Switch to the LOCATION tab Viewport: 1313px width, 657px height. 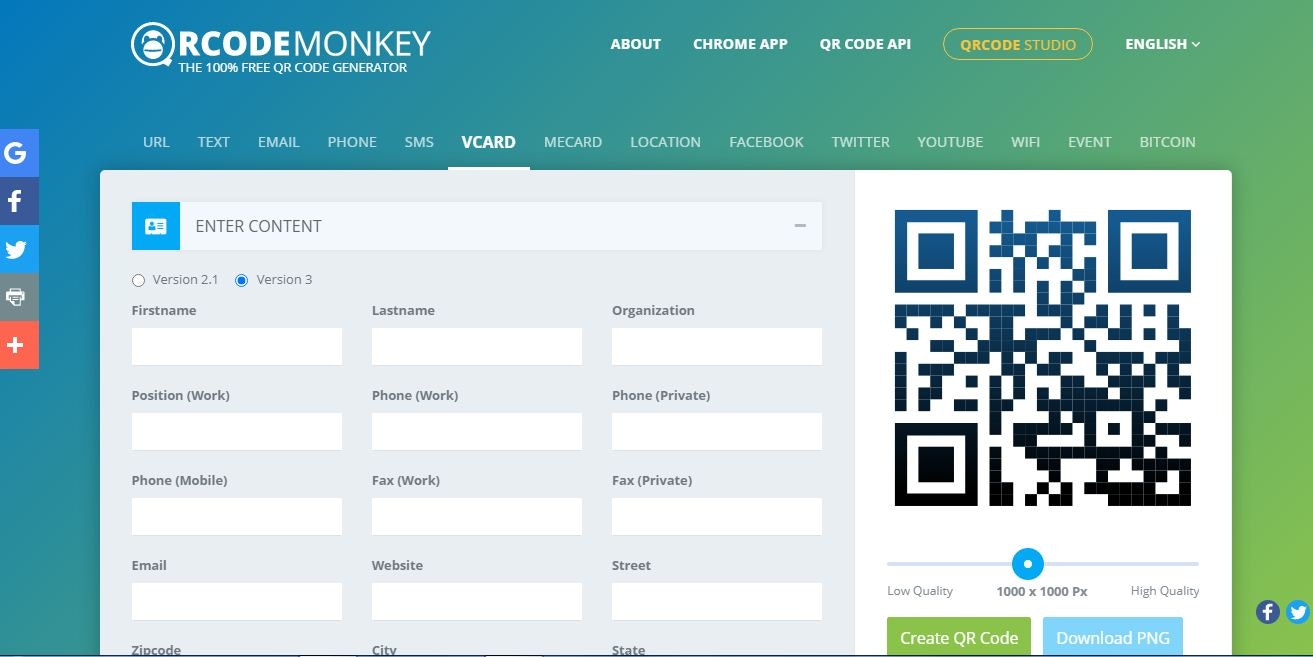[665, 142]
